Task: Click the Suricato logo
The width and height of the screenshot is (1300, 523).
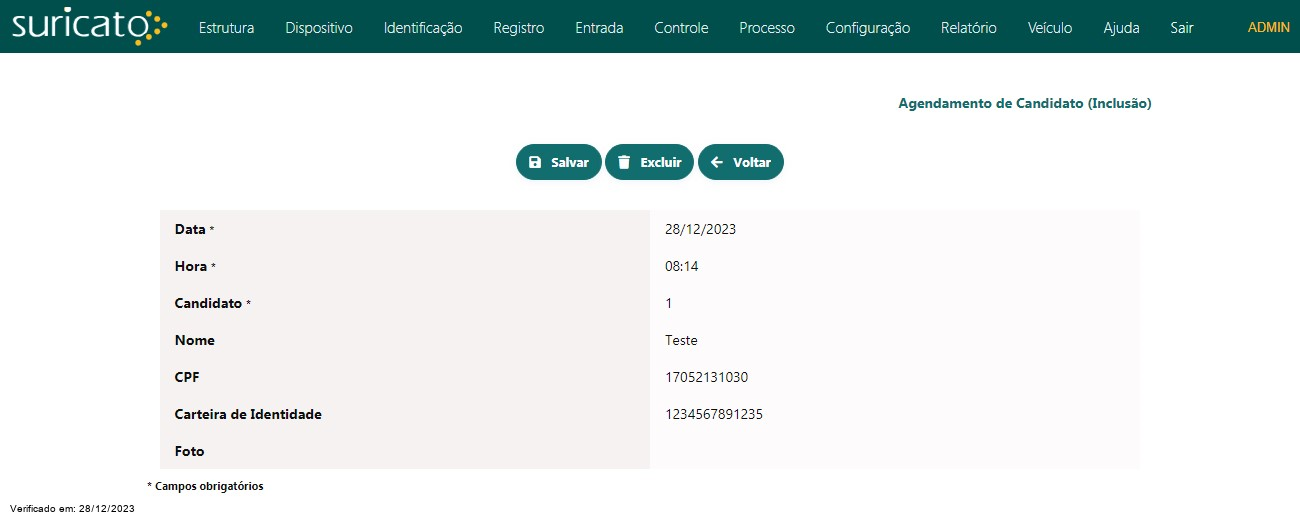Action: pyautogui.click(x=90, y=26)
